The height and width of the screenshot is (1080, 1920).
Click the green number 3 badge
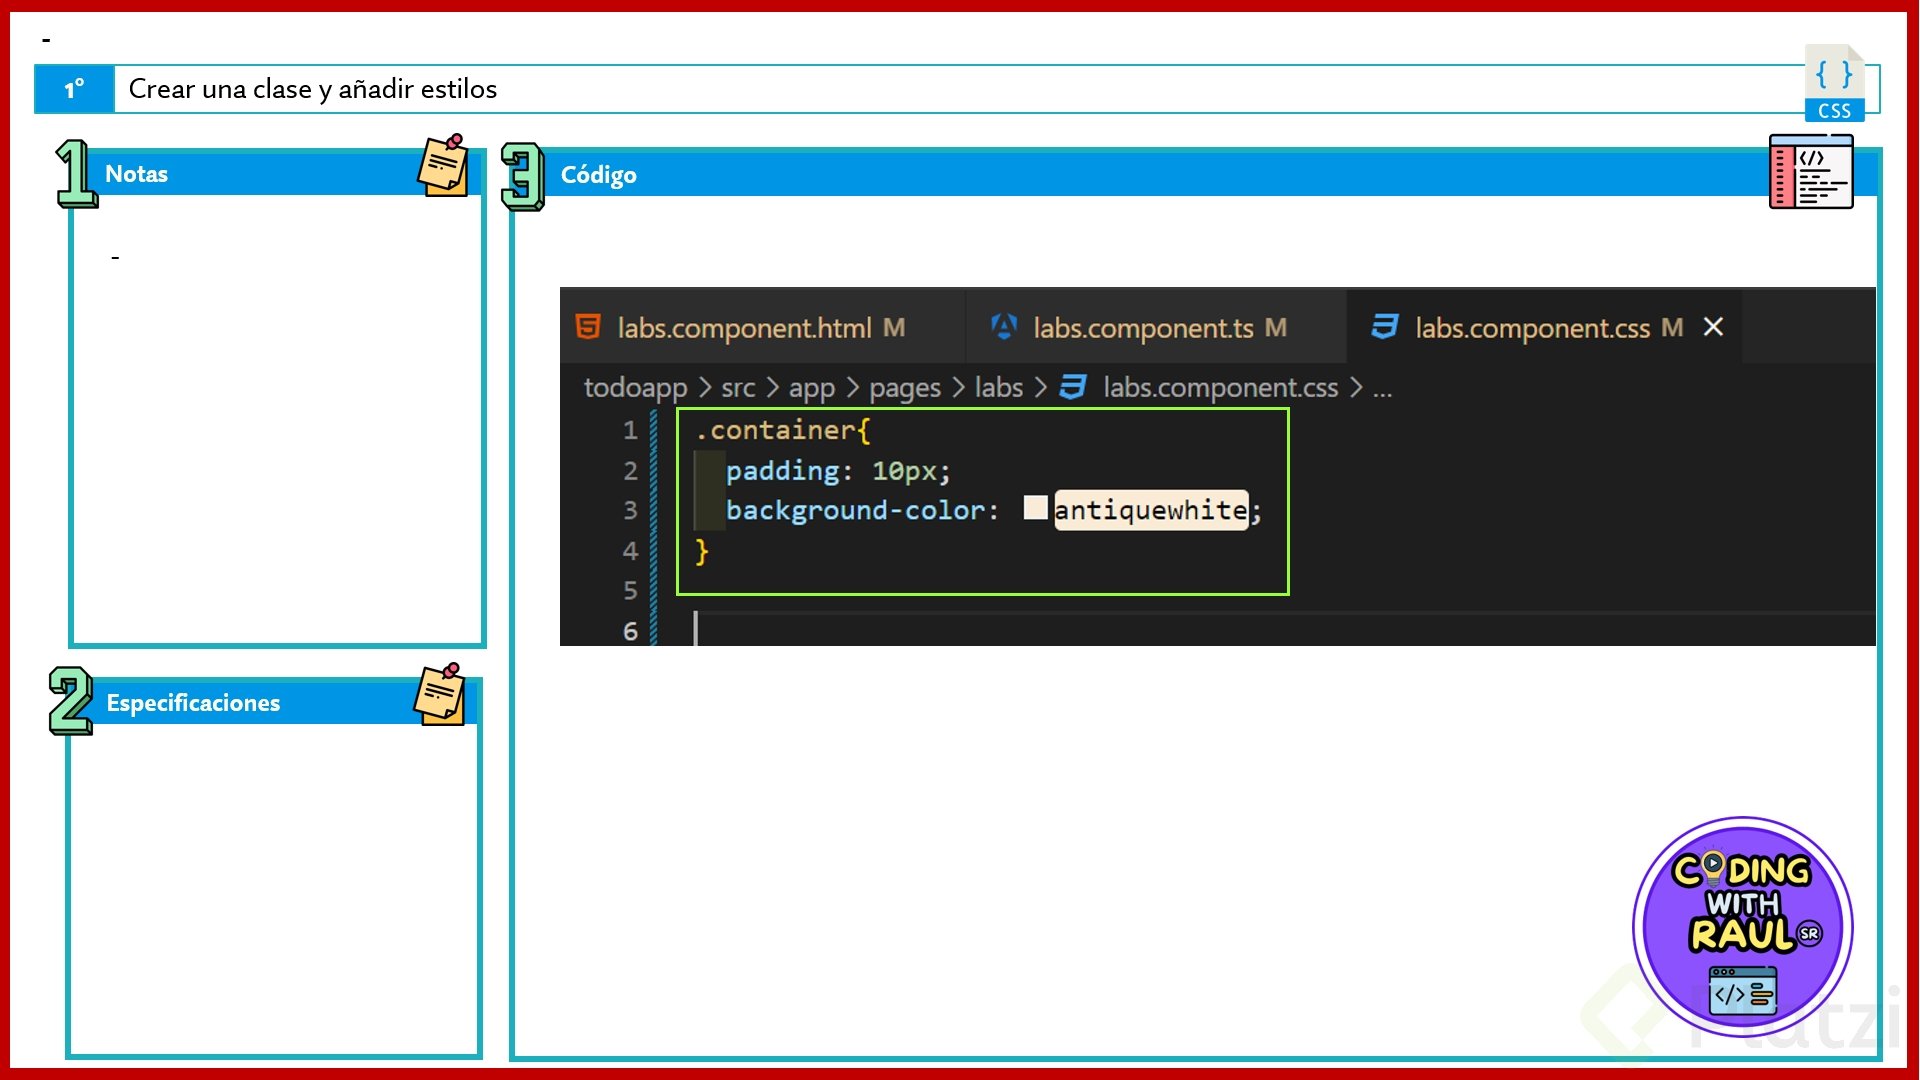(522, 176)
